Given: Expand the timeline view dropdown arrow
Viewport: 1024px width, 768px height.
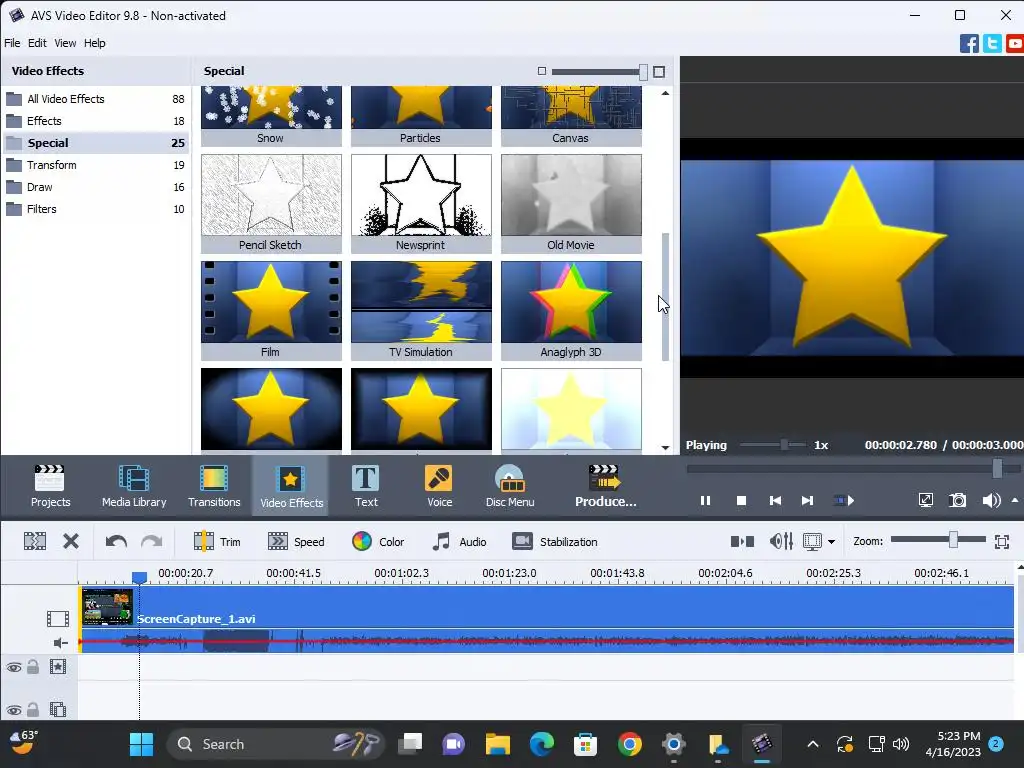Looking at the screenshot, I should tap(831, 542).
